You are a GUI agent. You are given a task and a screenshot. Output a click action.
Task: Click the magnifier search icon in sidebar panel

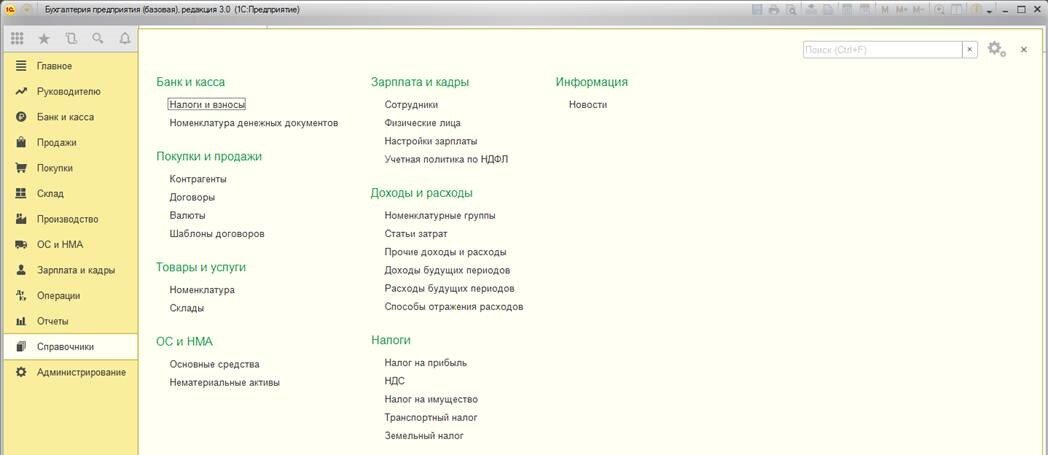(98, 39)
